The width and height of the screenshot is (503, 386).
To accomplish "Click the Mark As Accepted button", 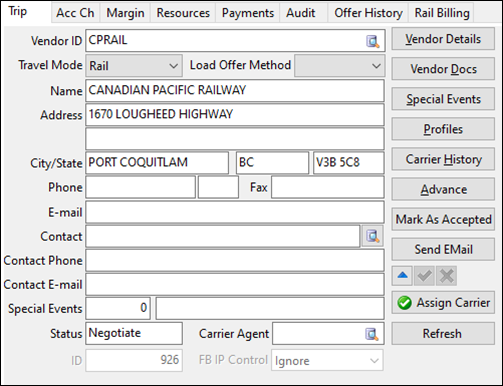I will coord(443,219).
